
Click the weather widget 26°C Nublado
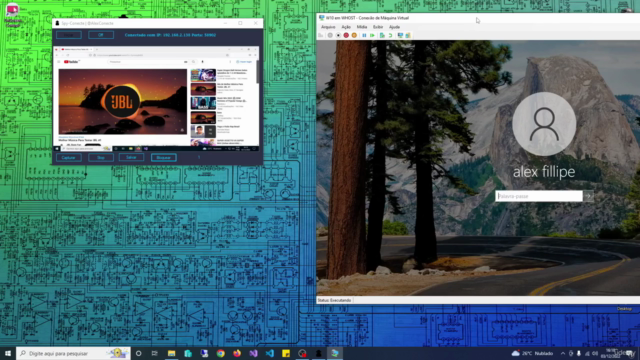click(533, 353)
